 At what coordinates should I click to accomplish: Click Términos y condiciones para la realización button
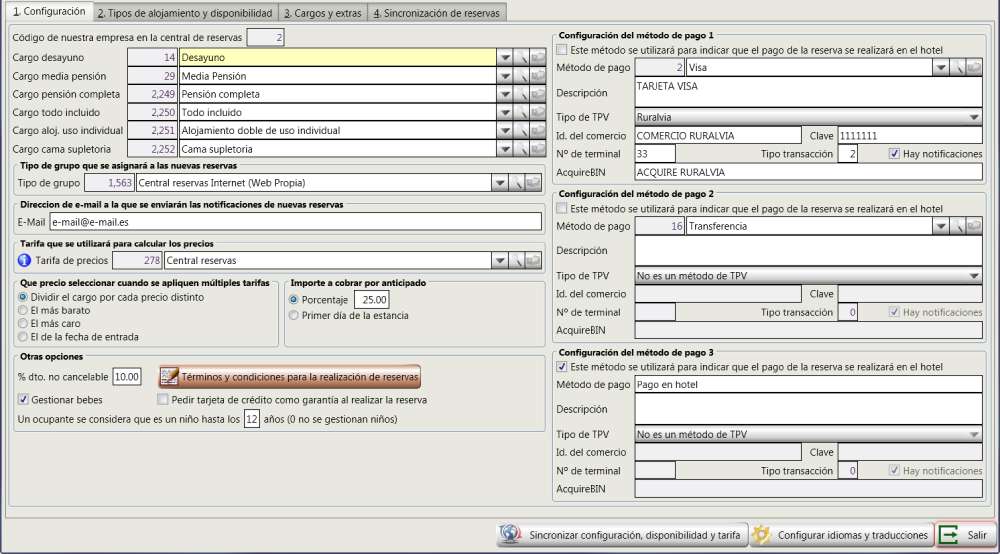(290, 377)
